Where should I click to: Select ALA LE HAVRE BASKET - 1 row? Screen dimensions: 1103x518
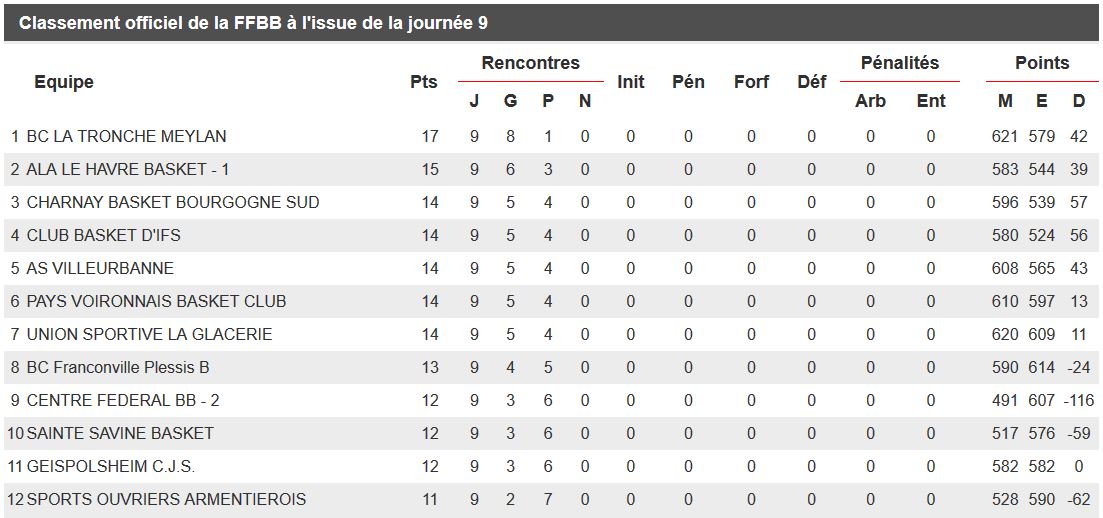point(128,169)
